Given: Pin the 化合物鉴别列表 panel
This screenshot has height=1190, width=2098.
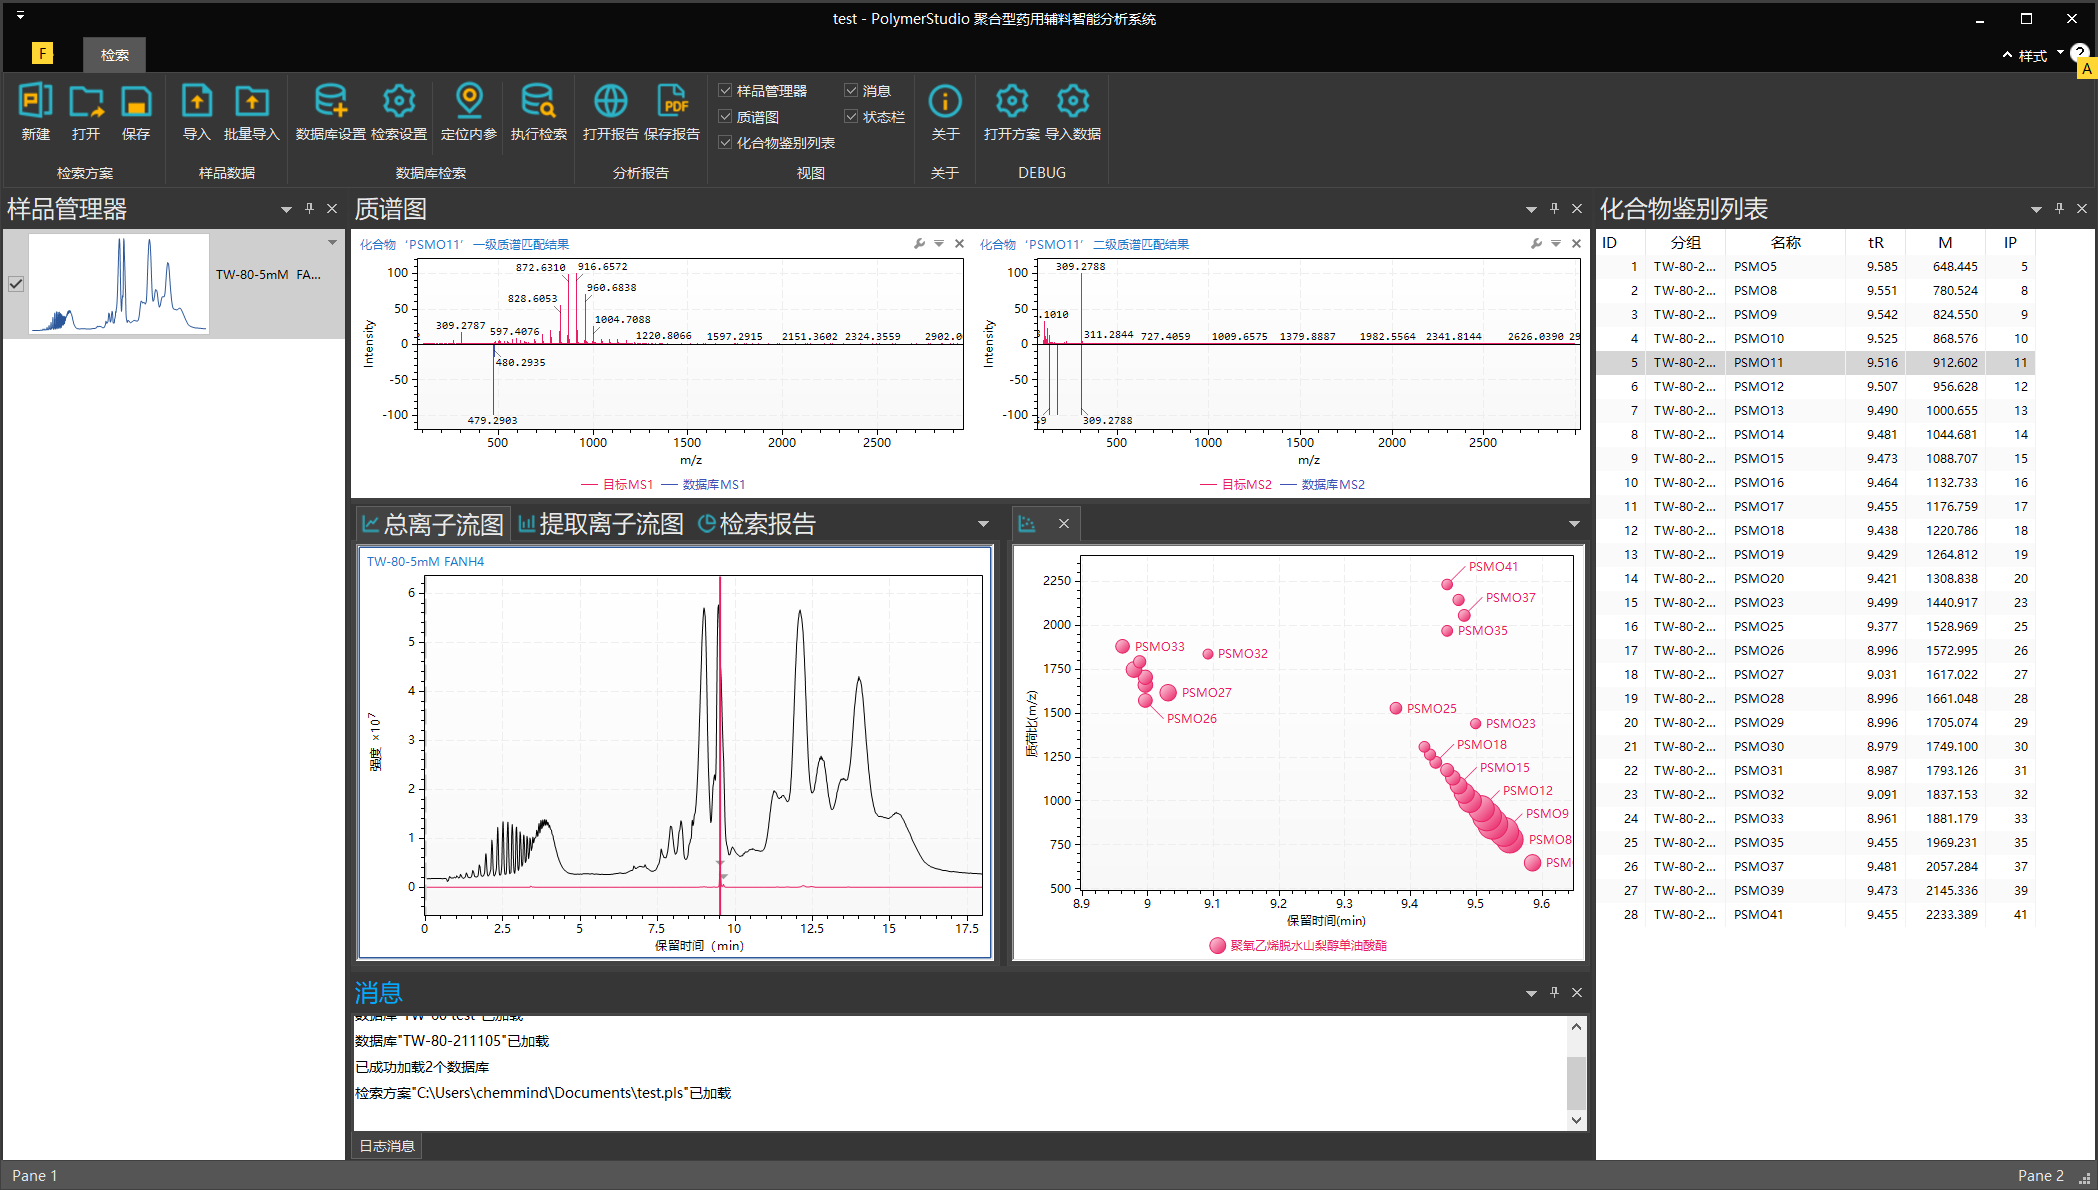Looking at the screenshot, I should click(x=2059, y=208).
